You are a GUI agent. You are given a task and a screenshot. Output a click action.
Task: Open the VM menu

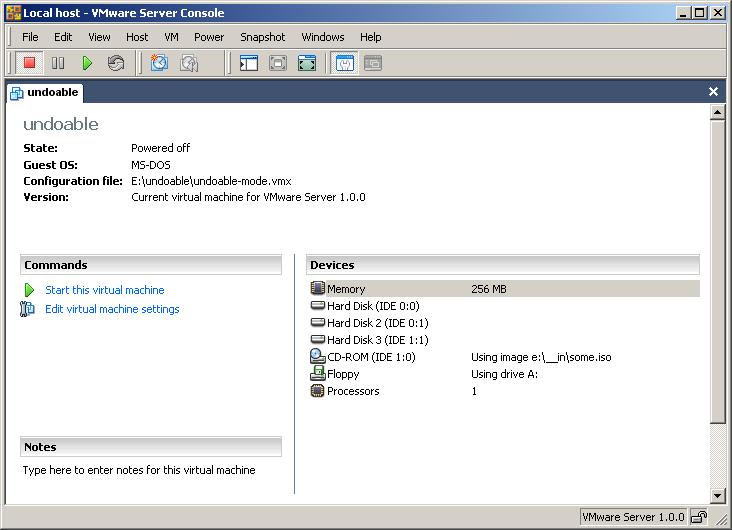171,37
